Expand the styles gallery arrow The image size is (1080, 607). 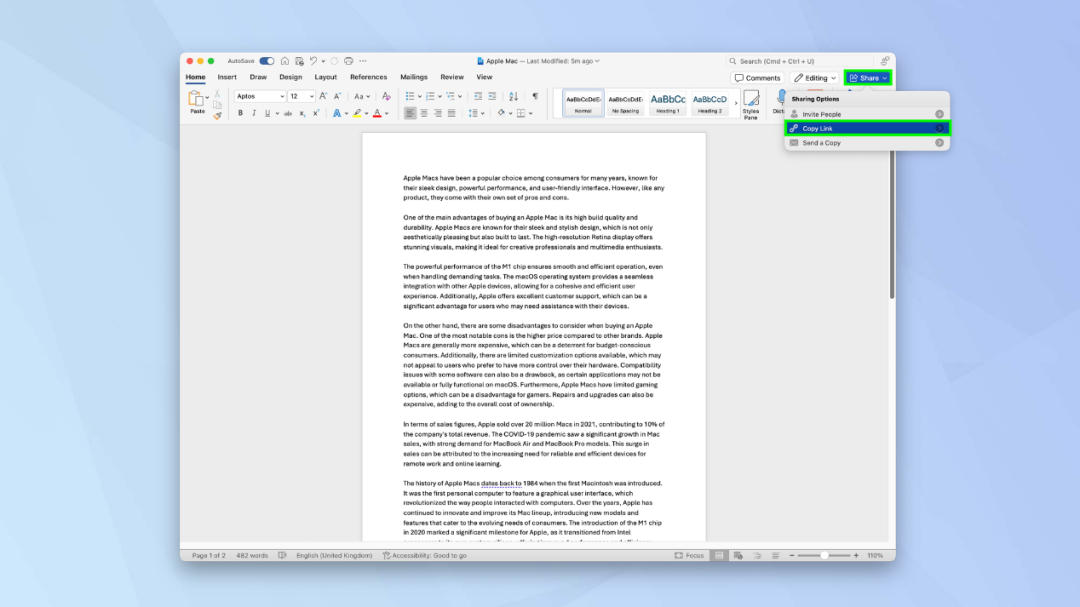[x=736, y=103]
